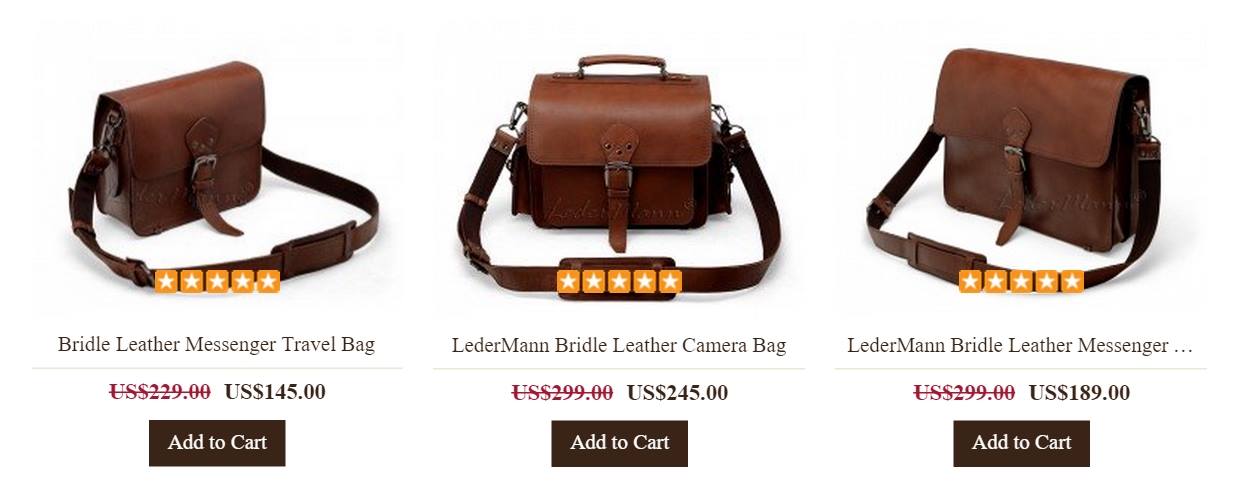Screen dimensions: 1251x494
Task: Click the crossed-out US$229.00 price
Action: (x=160, y=392)
